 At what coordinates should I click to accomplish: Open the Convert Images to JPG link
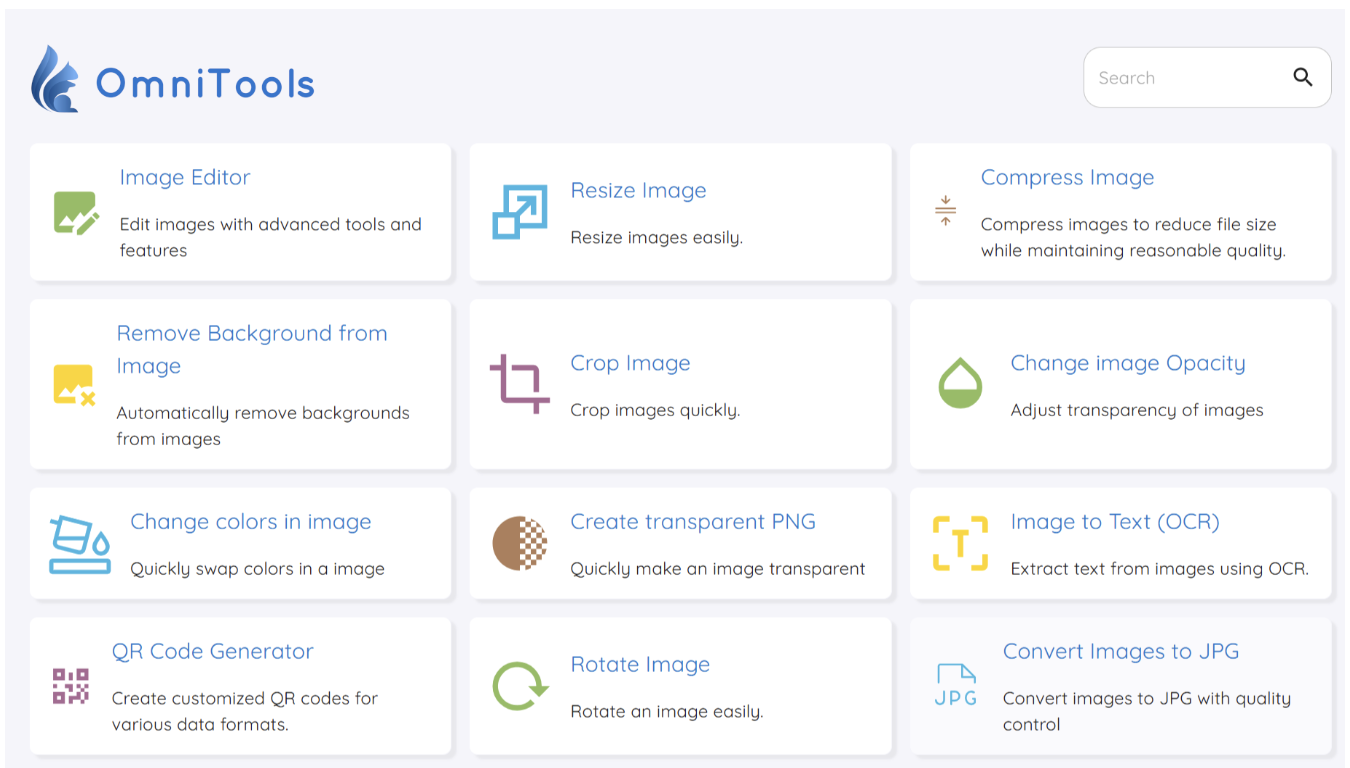1120,652
